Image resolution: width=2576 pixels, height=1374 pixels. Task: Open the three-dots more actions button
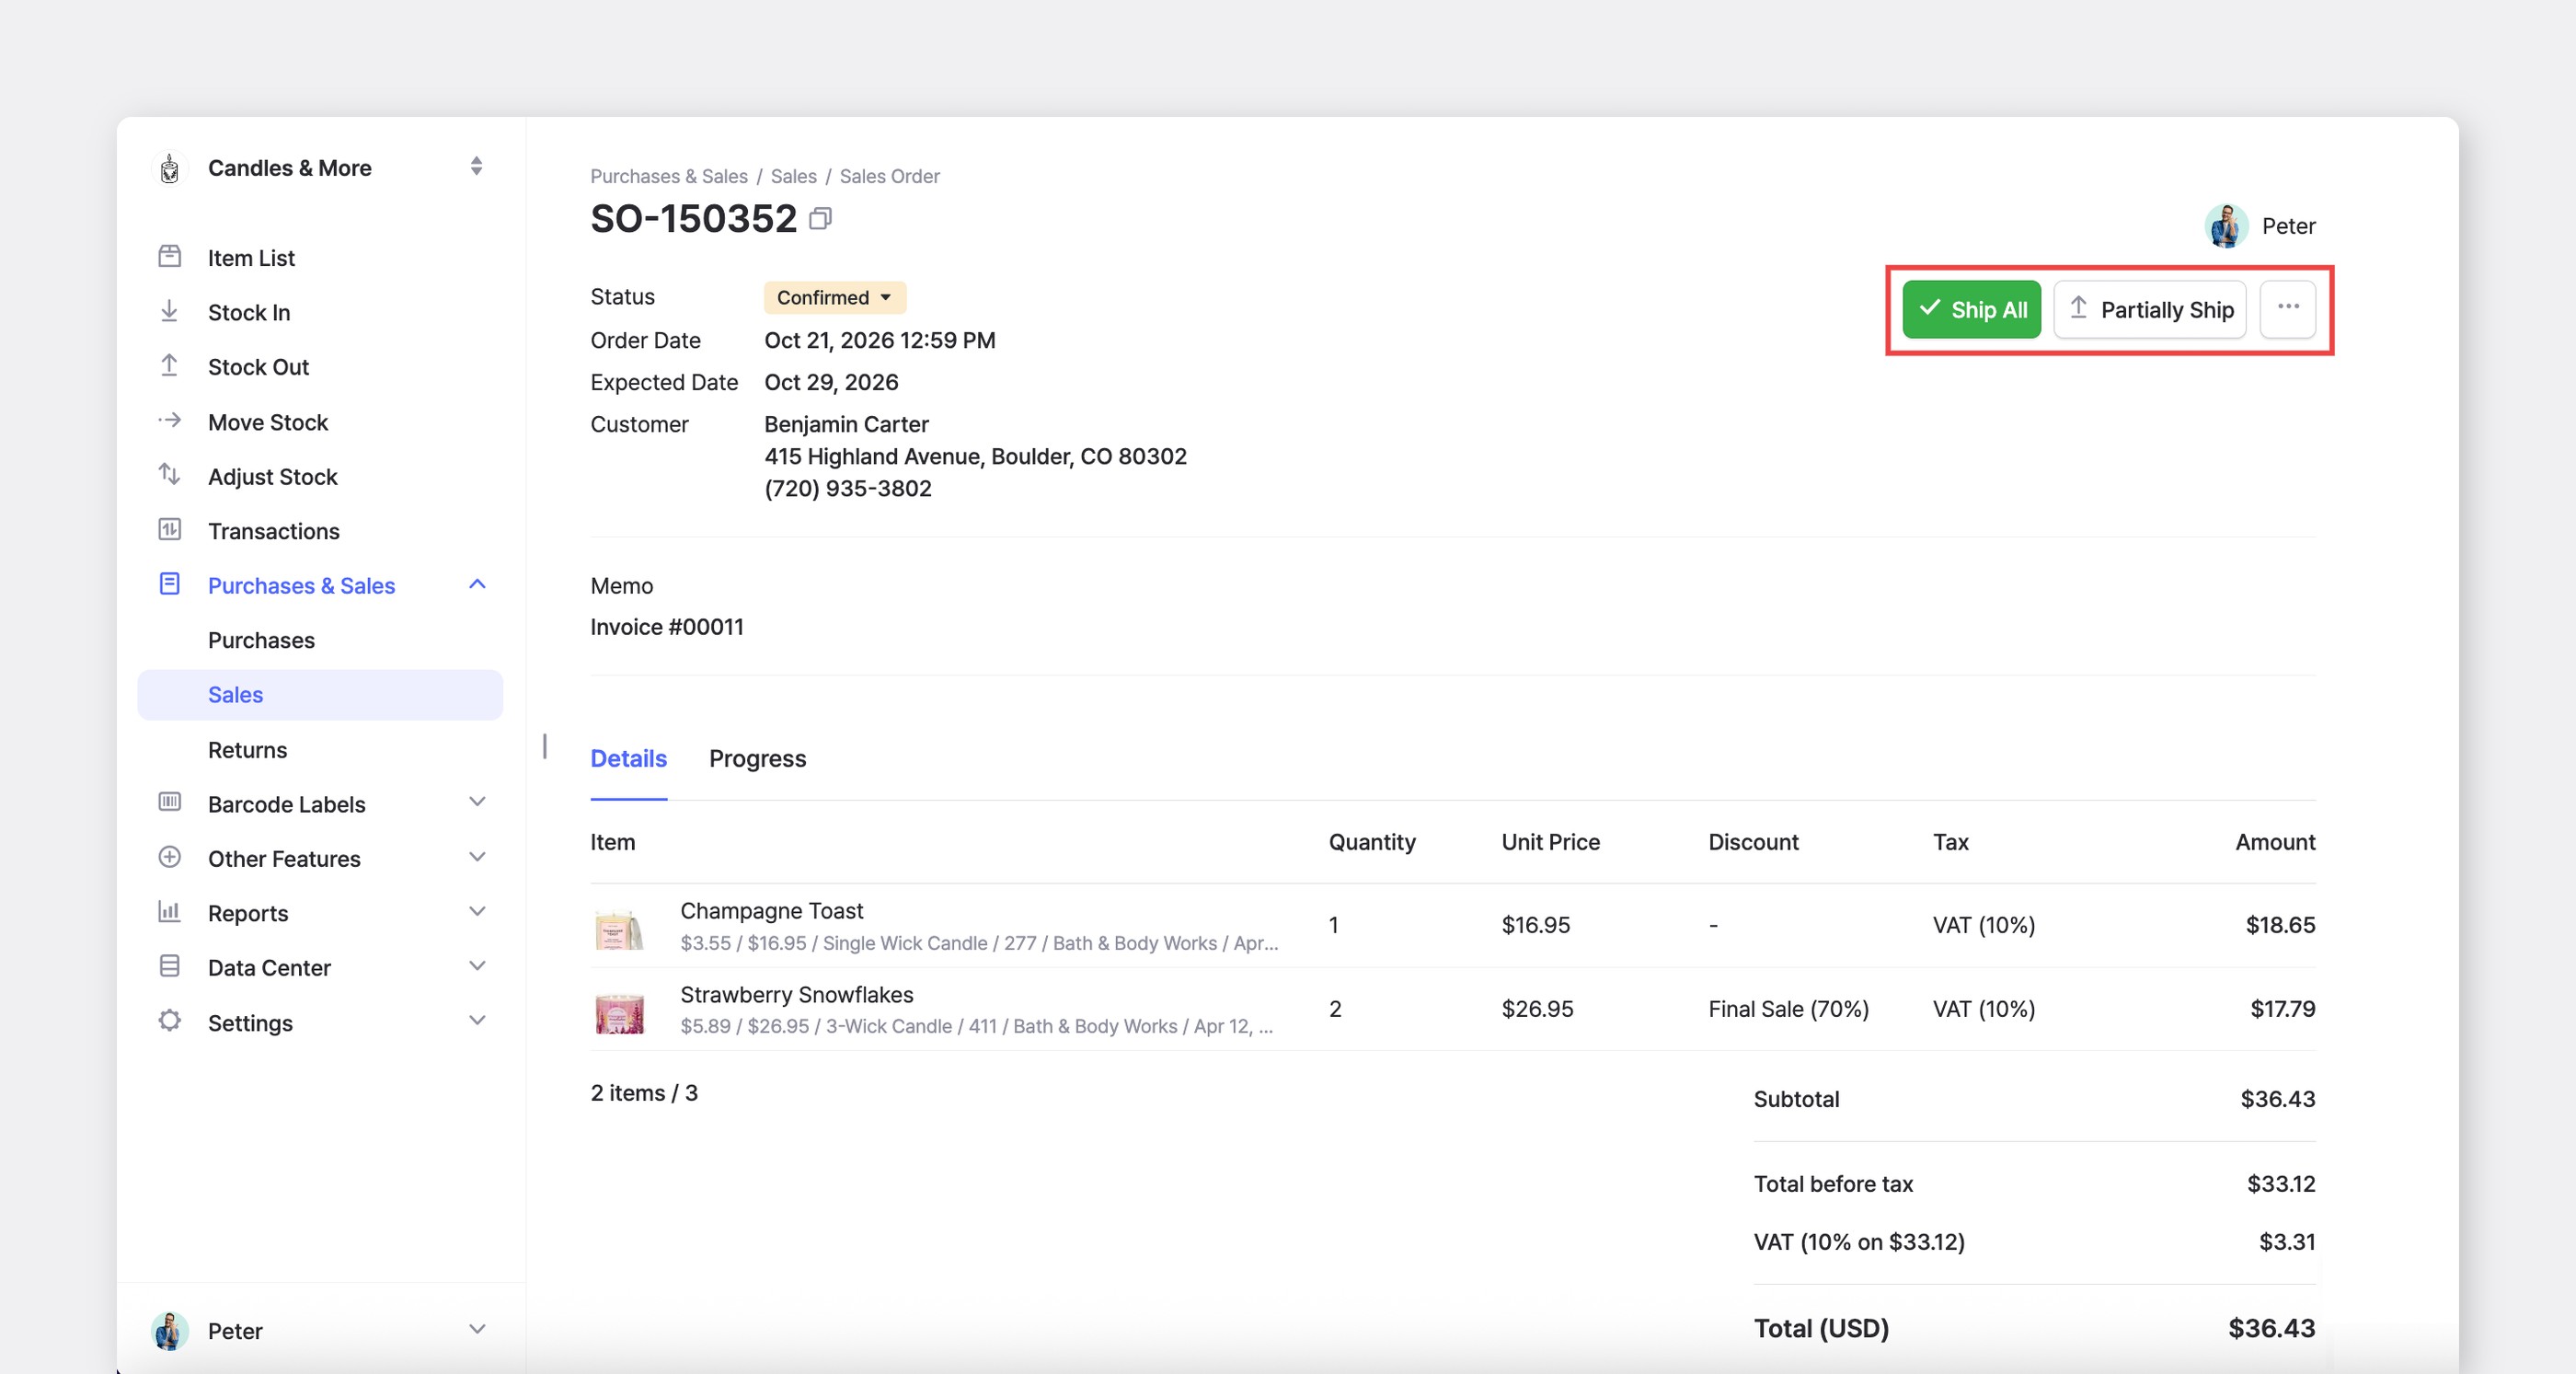pyautogui.click(x=2288, y=308)
